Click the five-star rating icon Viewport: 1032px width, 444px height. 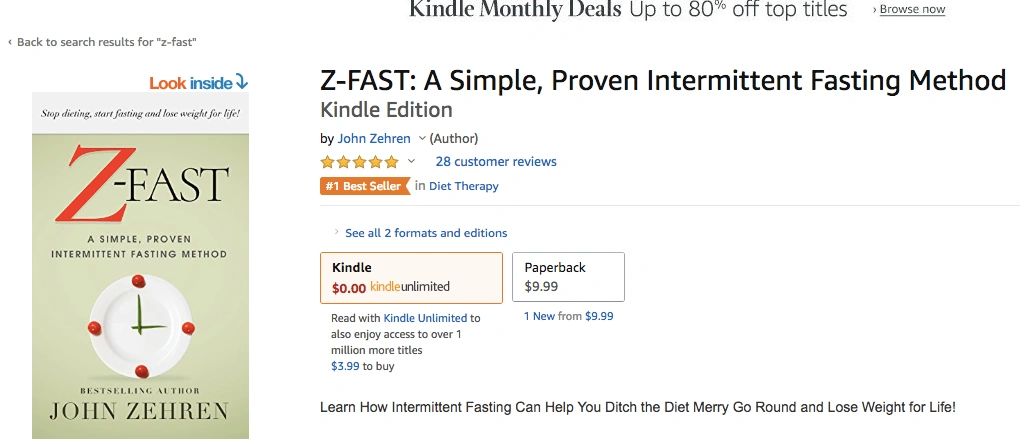pyautogui.click(x=359, y=162)
